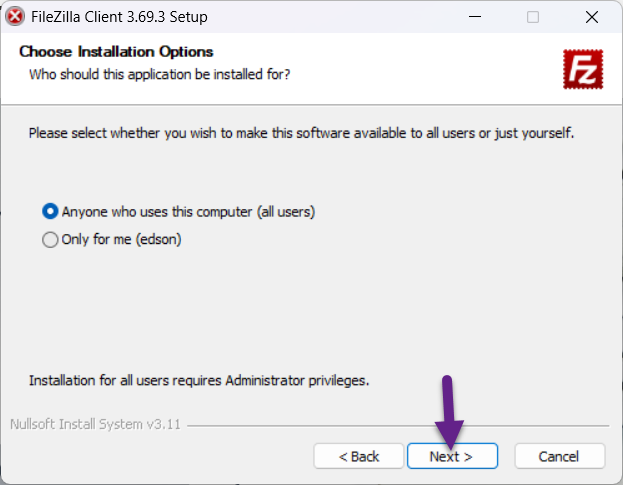Click the greyed-out maximize window button

(x=533, y=17)
